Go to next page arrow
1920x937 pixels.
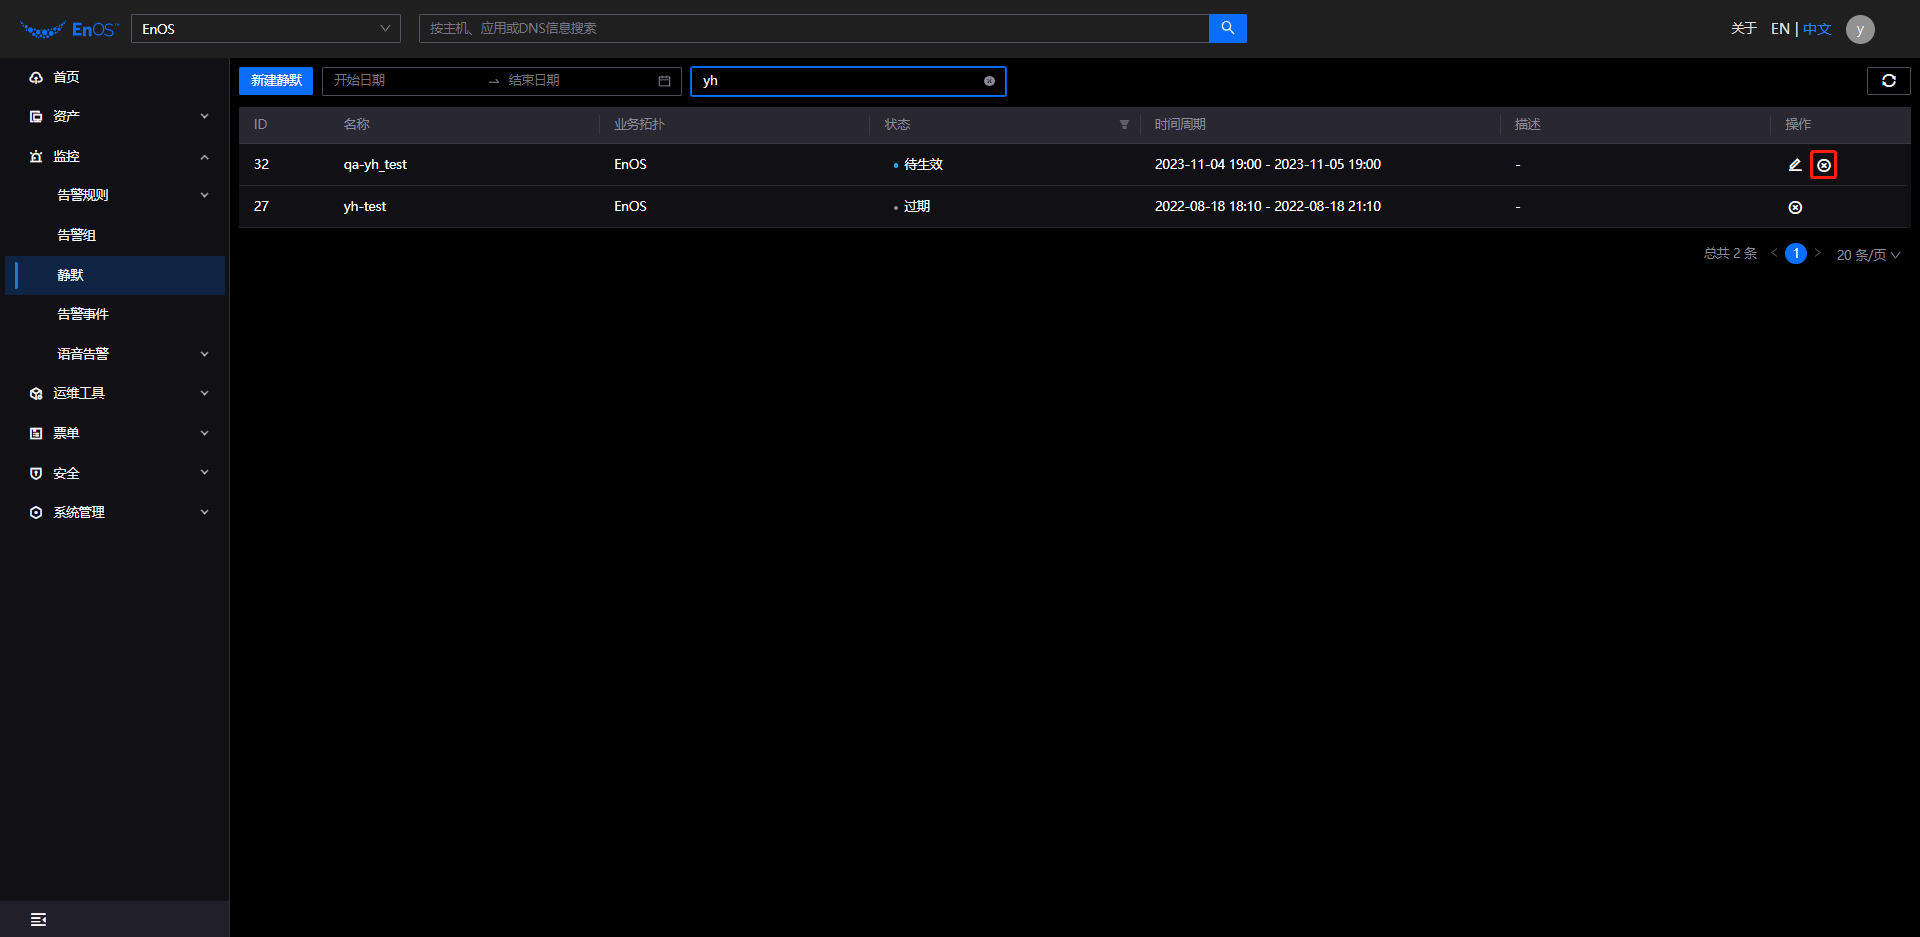(1817, 253)
